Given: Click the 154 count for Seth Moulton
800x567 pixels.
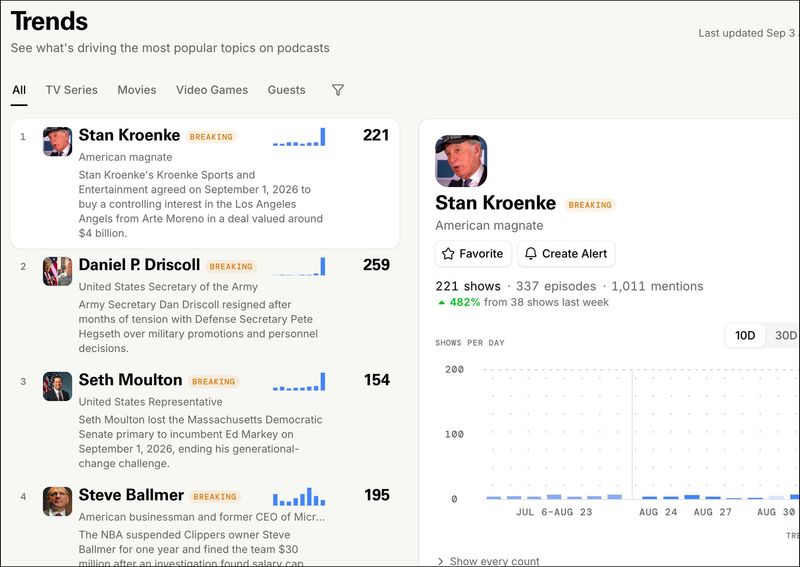Looking at the screenshot, I should coord(377,380).
